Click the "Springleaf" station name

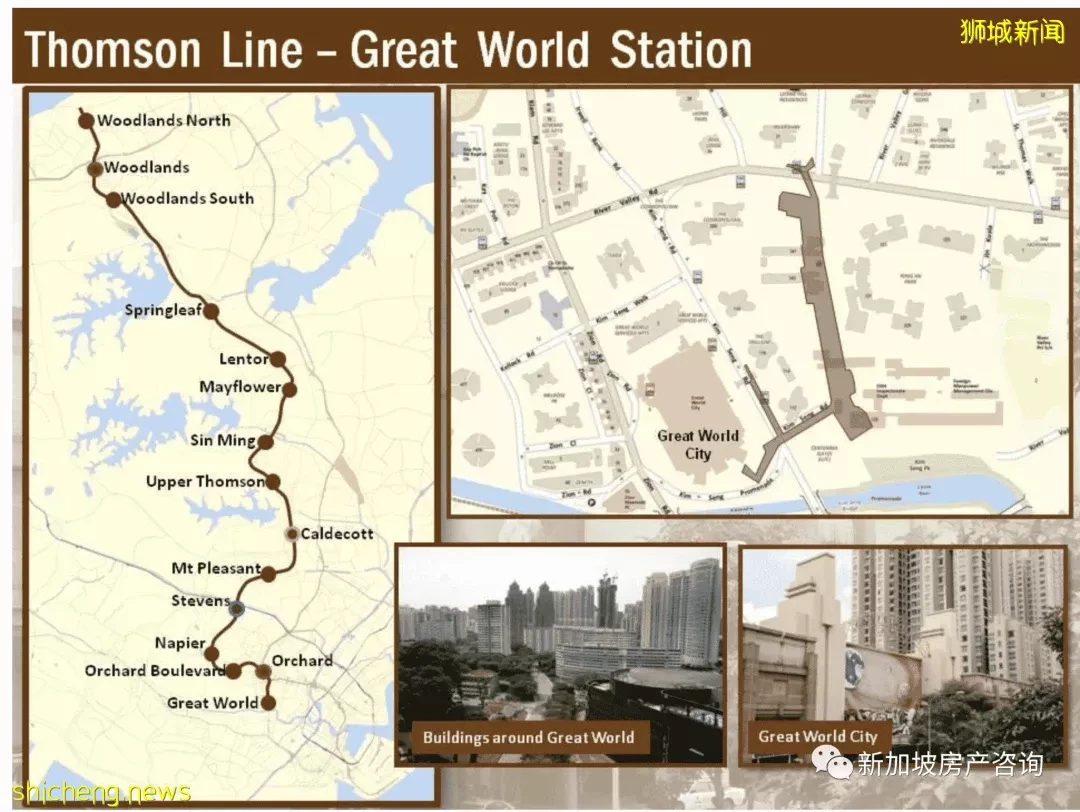coord(163,310)
